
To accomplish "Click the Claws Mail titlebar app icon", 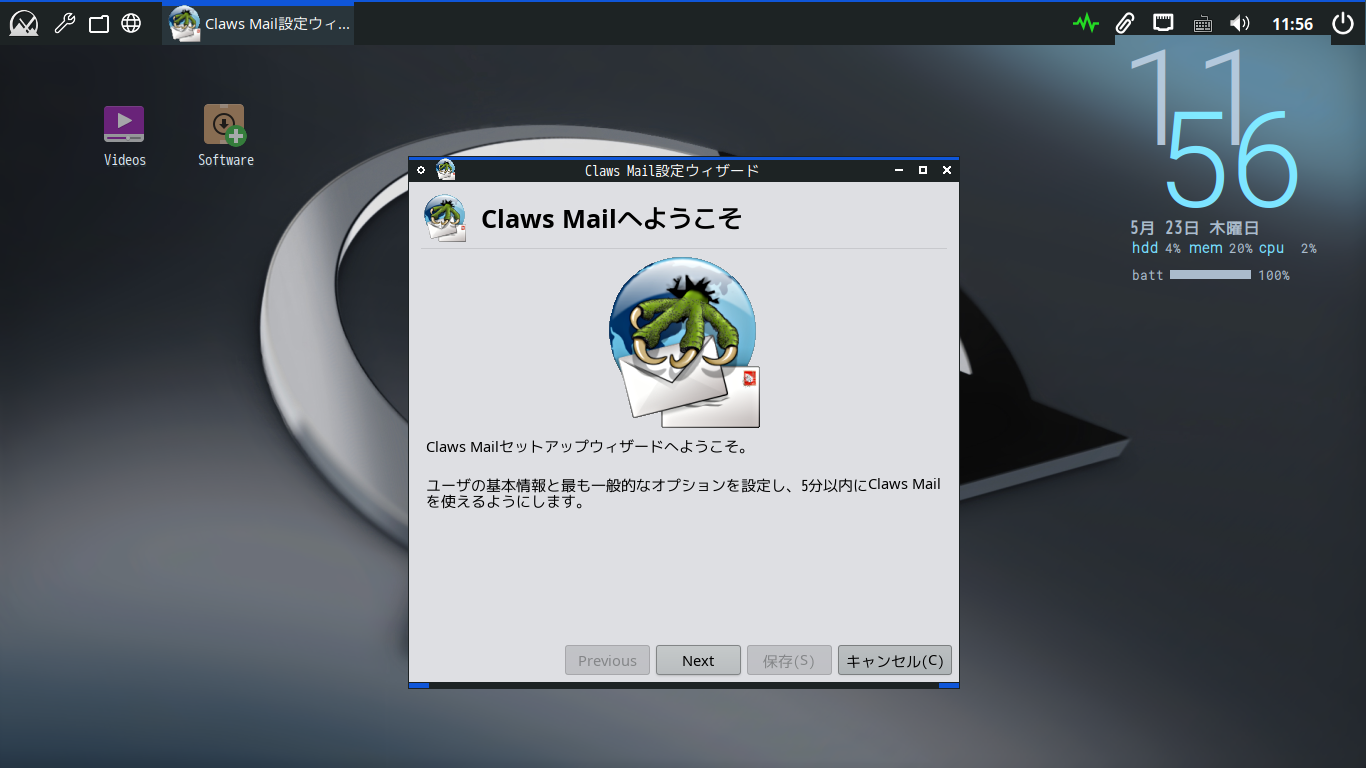I will (x=446, y=170).
